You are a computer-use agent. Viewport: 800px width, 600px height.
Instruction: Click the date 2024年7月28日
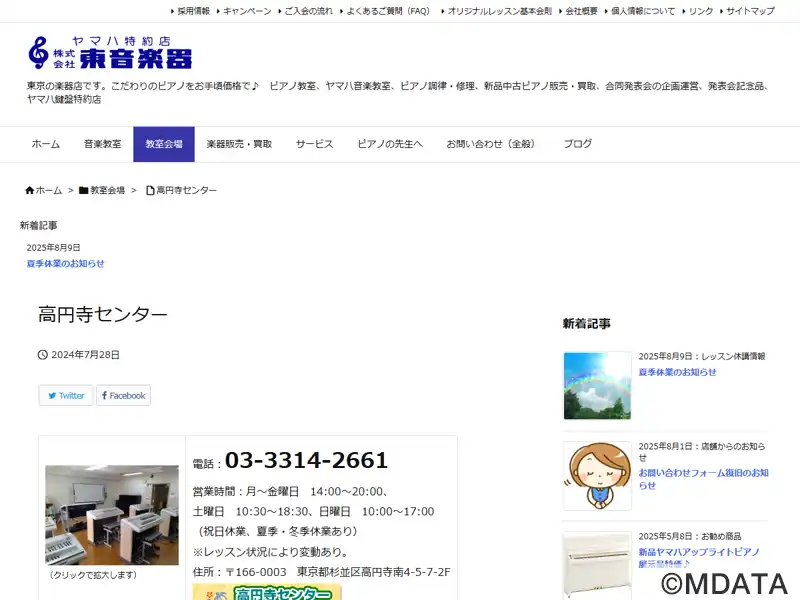(86, 355)
